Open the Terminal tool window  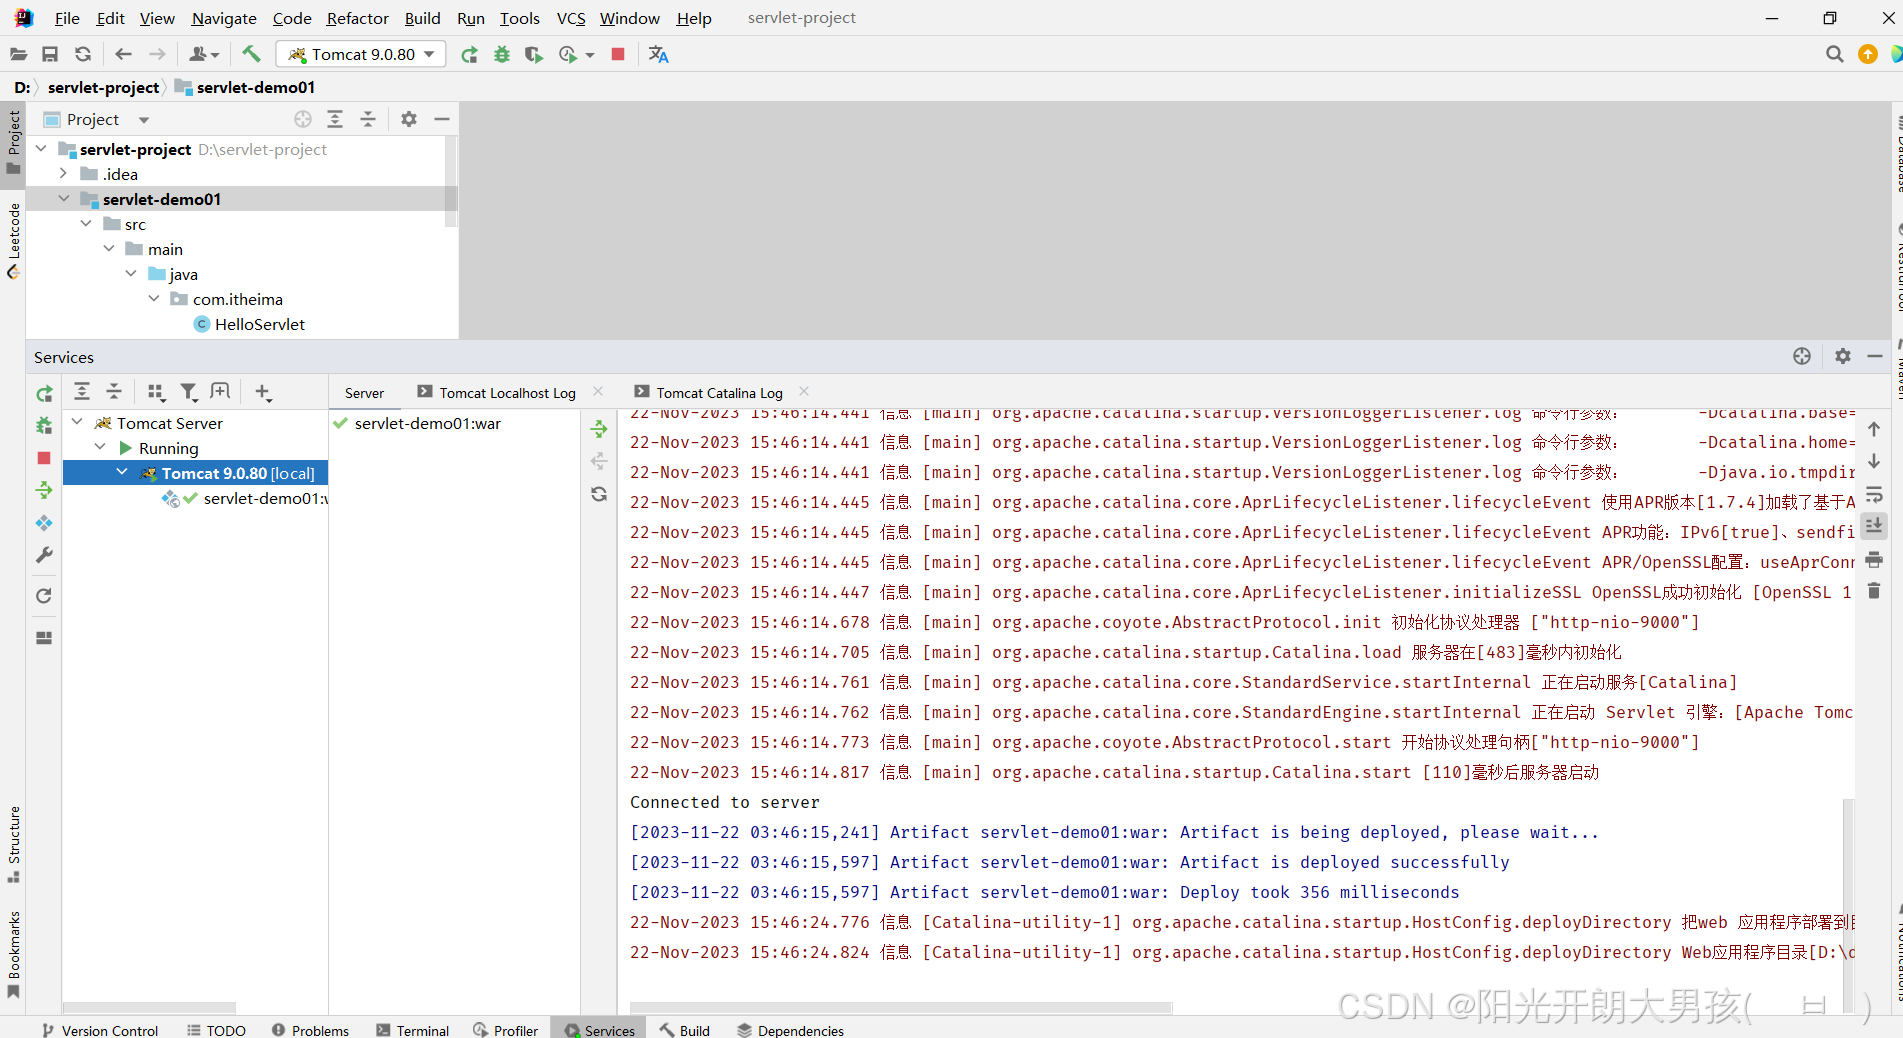point(413,1030)
